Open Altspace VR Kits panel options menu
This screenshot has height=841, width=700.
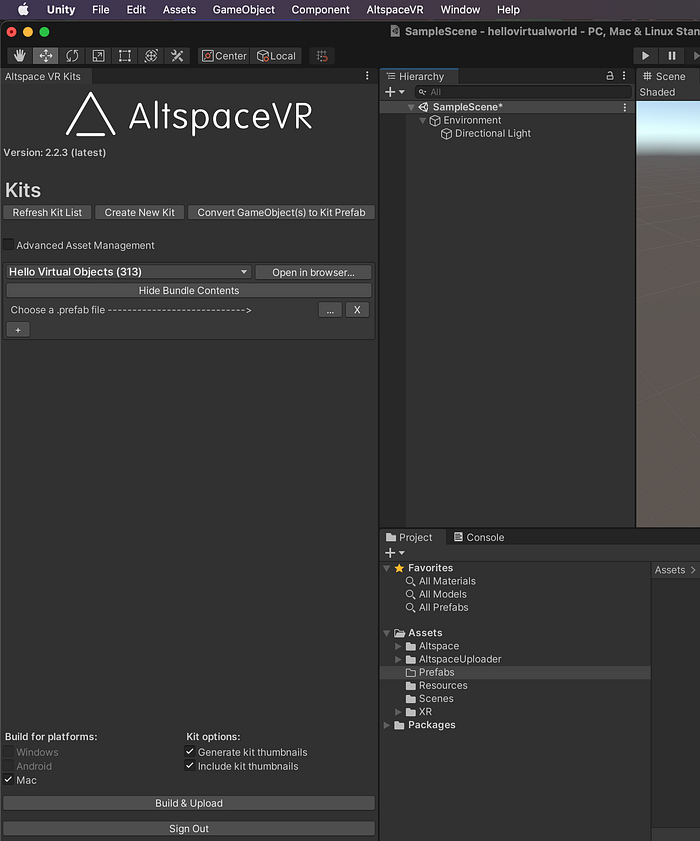click(367, 76)
